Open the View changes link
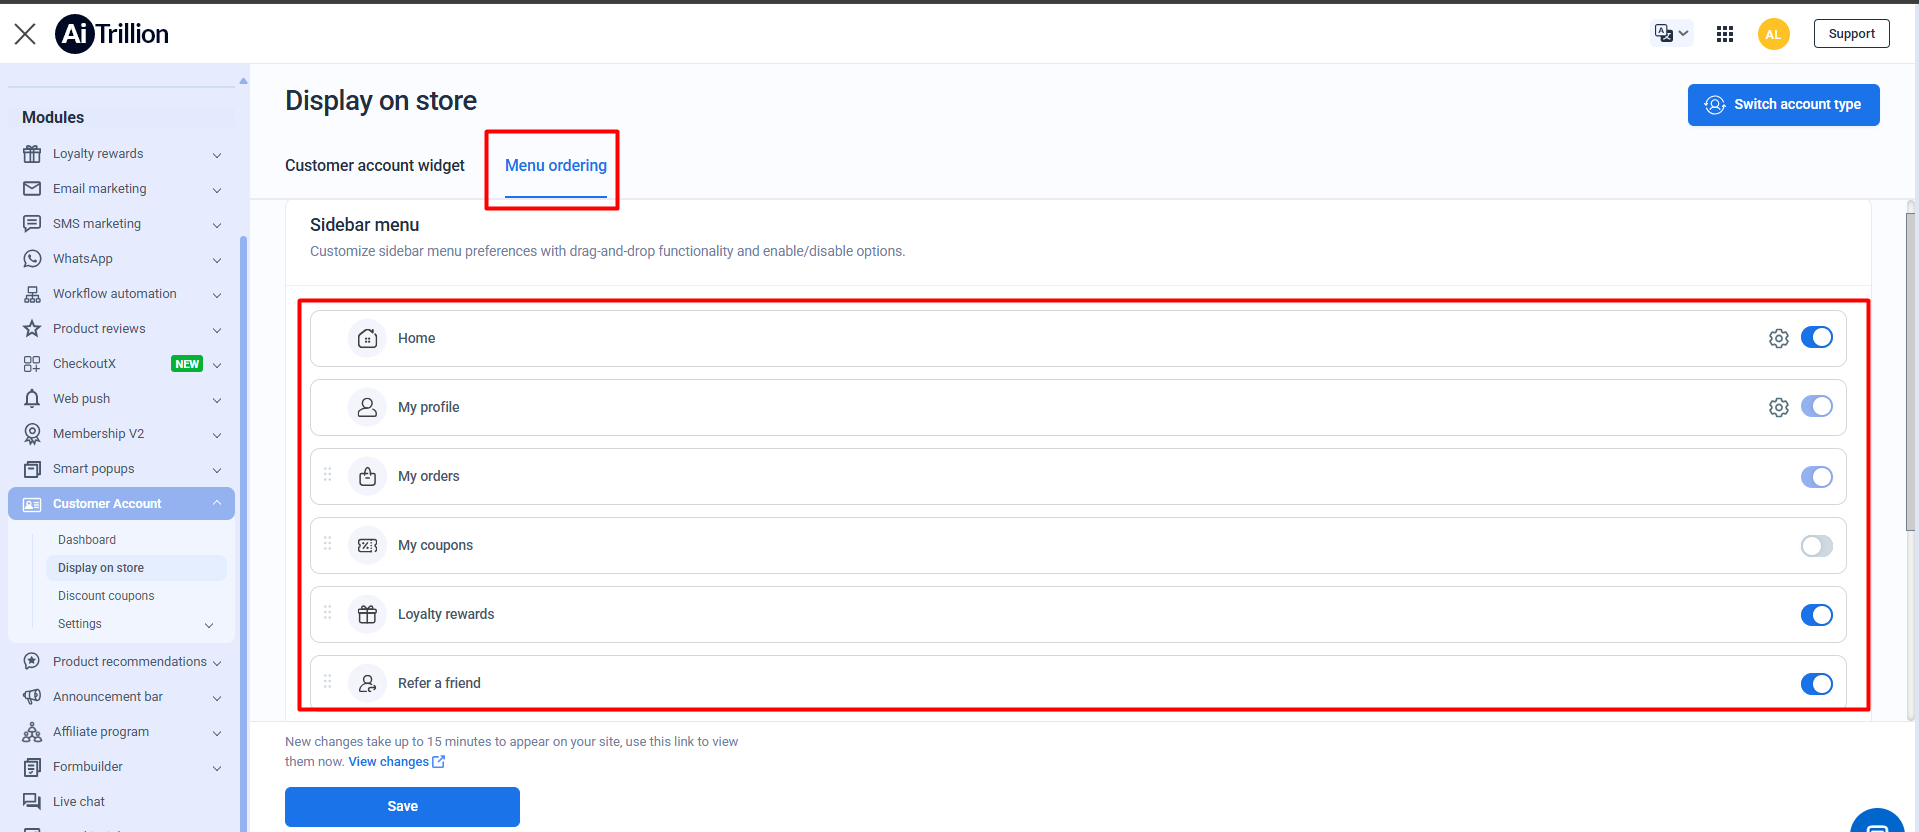Viewport: 1919px width, 832px height. tap(396, 762)
